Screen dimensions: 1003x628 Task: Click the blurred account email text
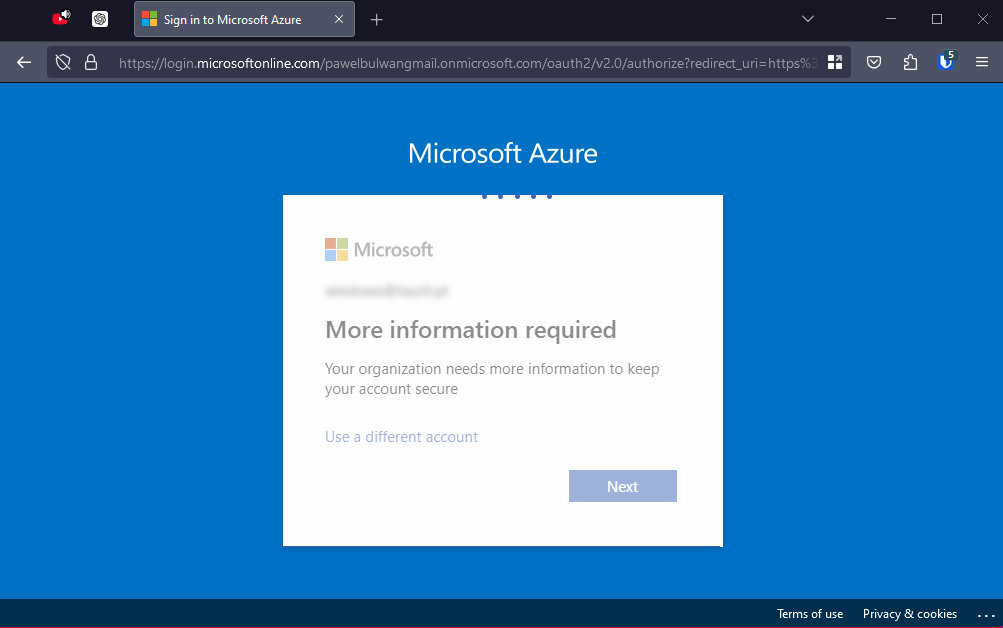point(387,291)
